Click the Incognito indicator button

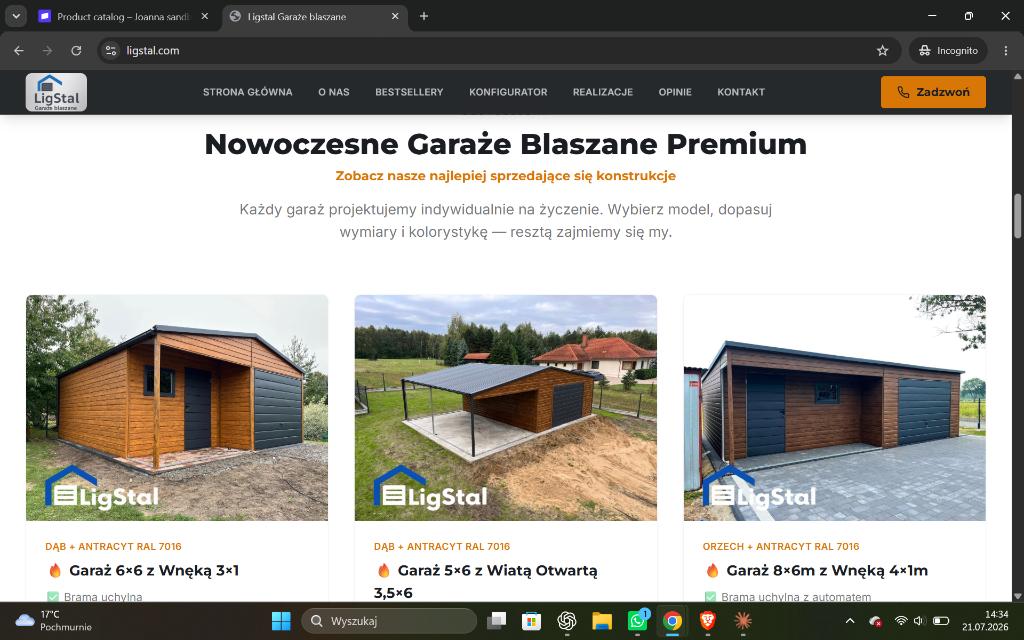pyautogui.click(x=948, y=50)
